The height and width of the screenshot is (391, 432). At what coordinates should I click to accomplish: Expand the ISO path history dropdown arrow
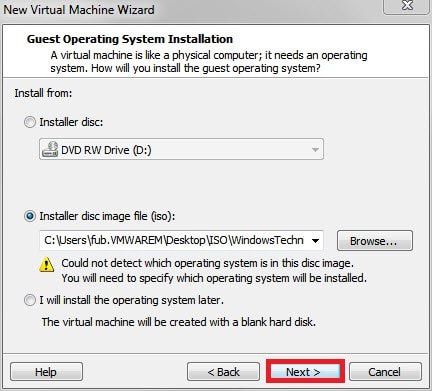(x=315, y=240)
